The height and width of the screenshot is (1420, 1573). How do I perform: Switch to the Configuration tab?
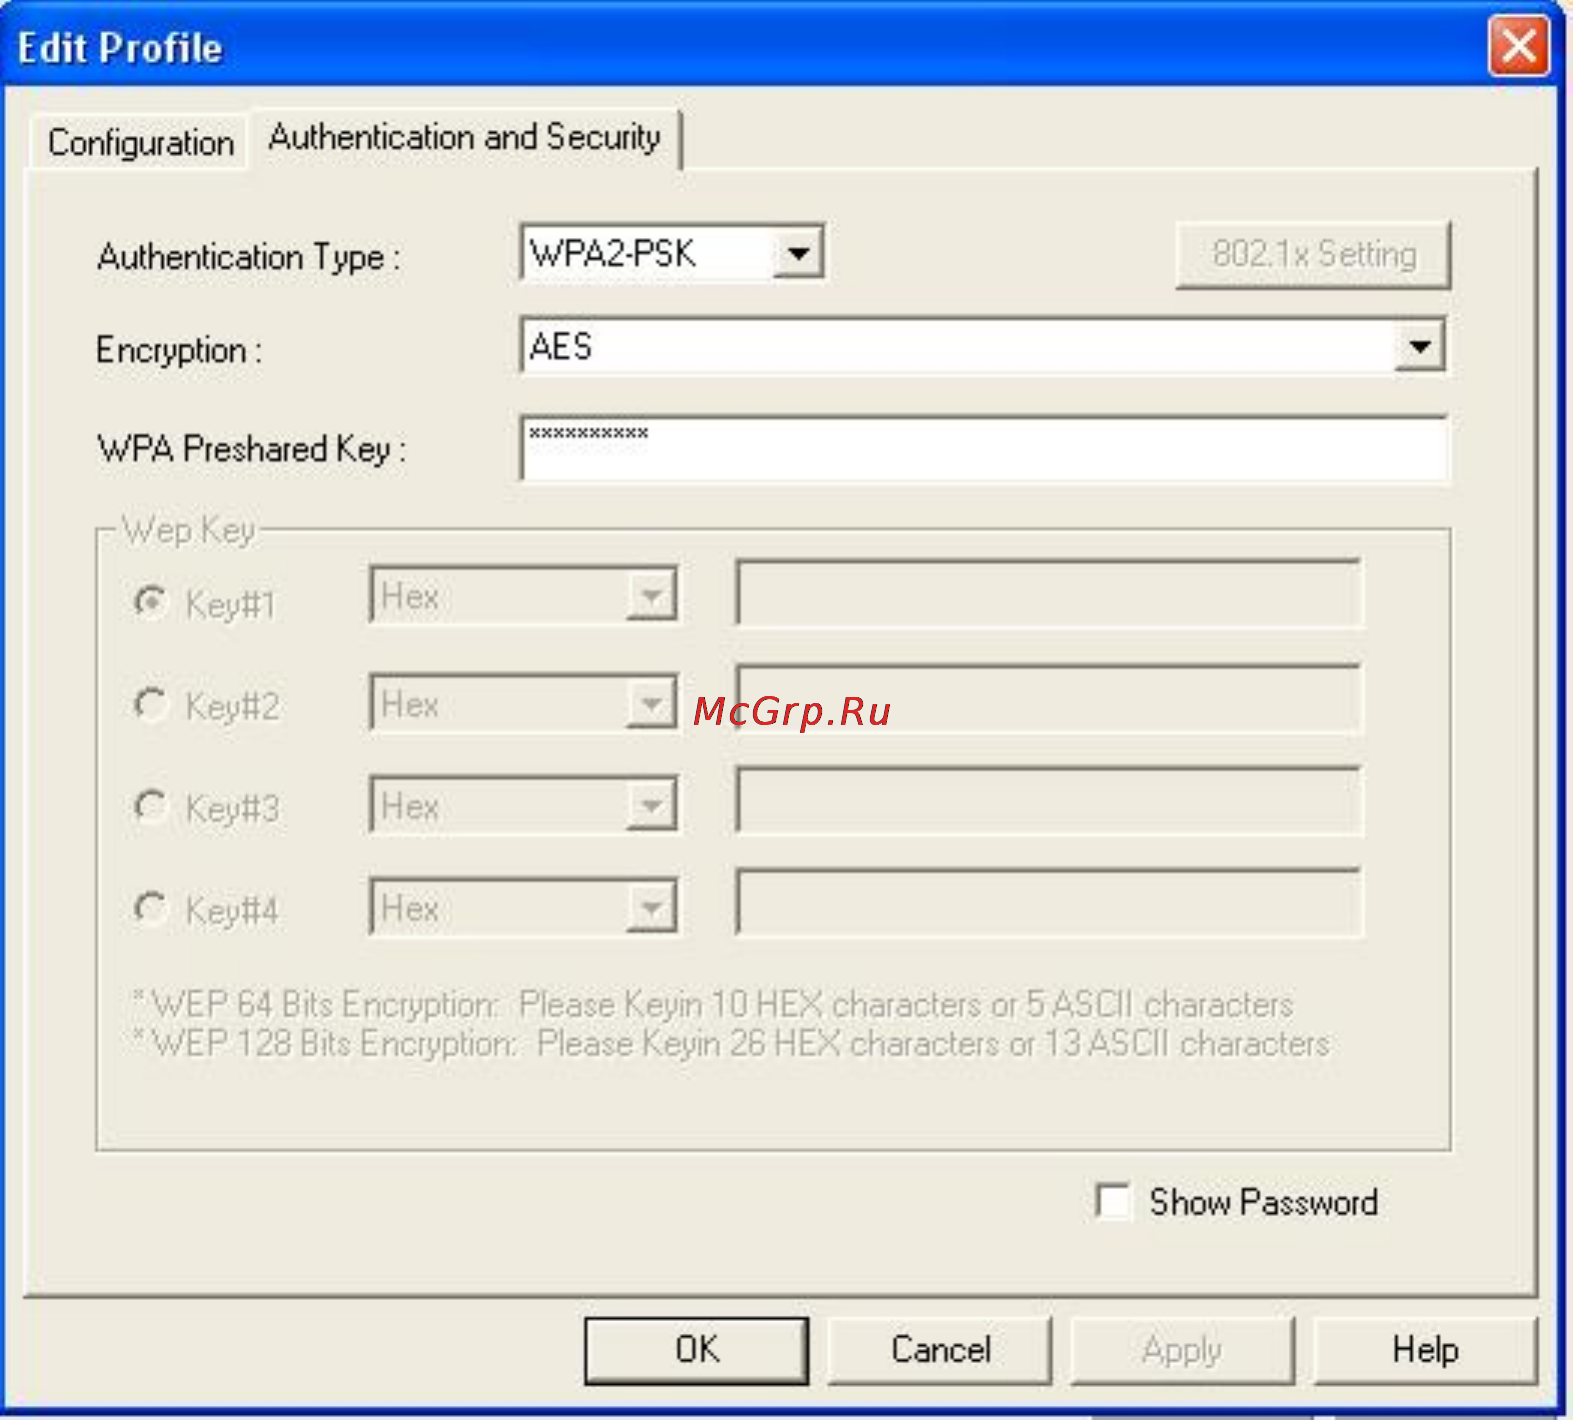[x=140, y=143]
